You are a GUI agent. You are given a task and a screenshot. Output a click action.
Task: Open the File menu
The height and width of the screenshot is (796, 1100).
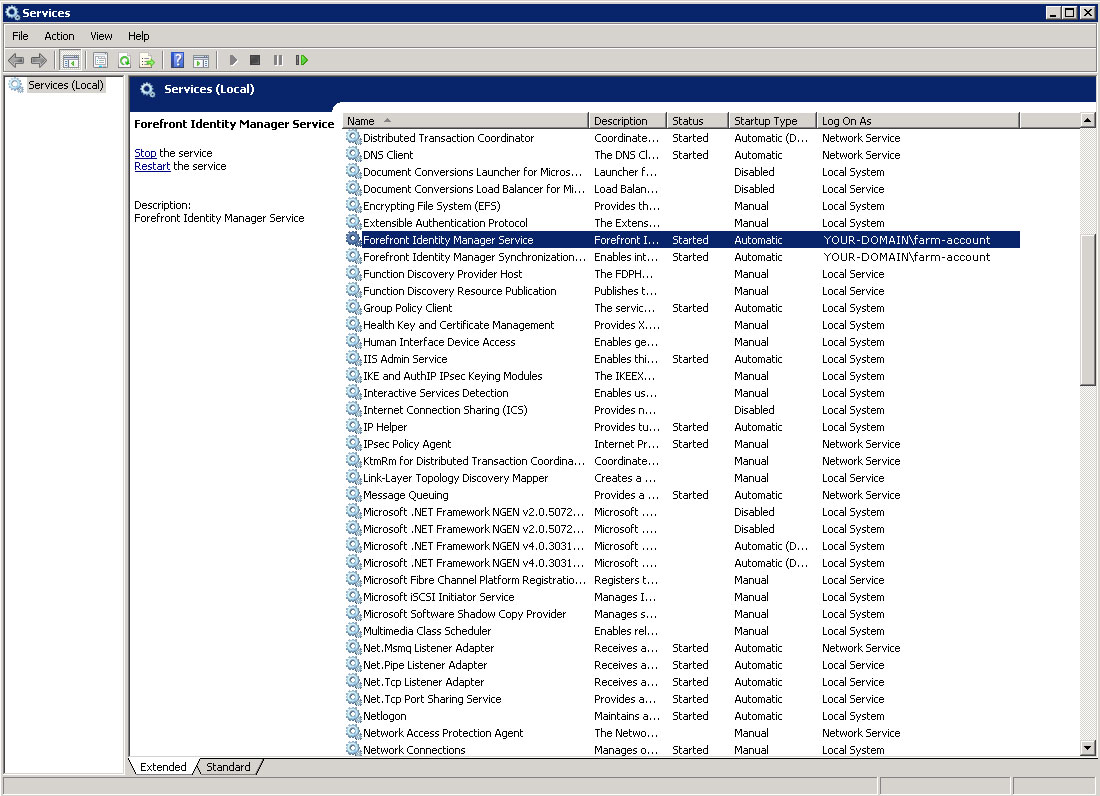[20, 36]
